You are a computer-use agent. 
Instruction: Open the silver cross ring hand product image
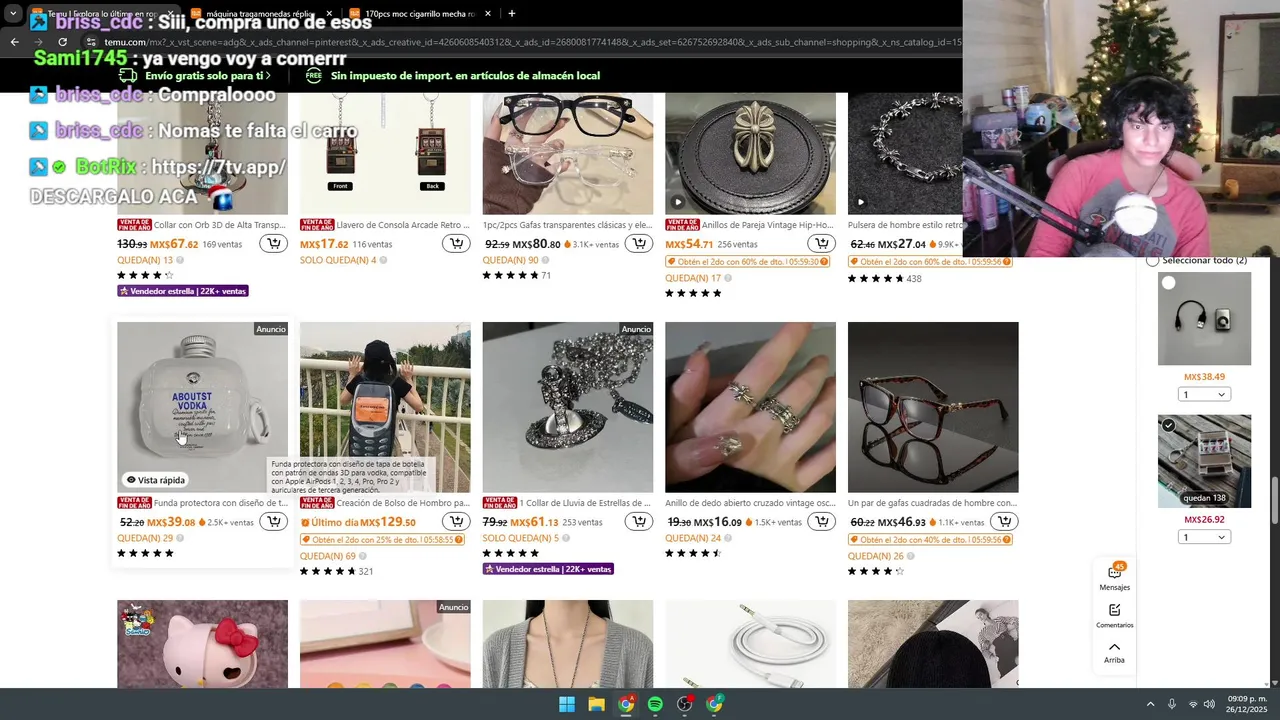coord(750,407)
